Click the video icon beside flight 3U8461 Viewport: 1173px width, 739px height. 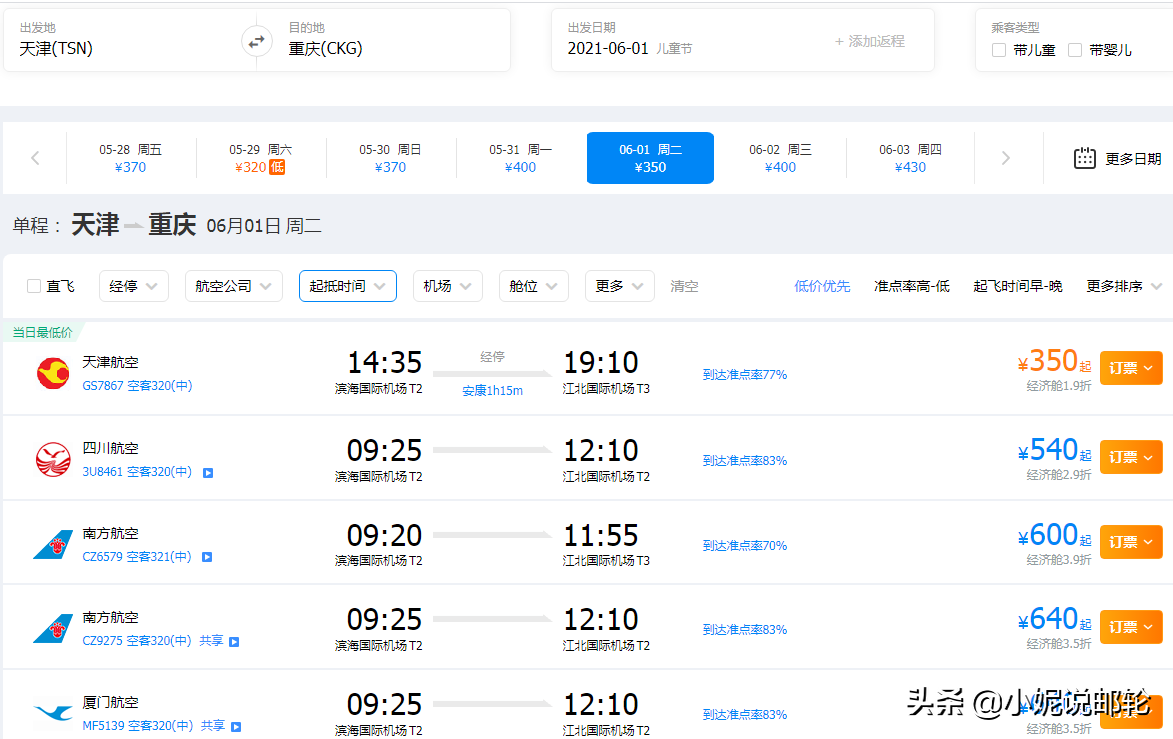click(x=207, y=472)
